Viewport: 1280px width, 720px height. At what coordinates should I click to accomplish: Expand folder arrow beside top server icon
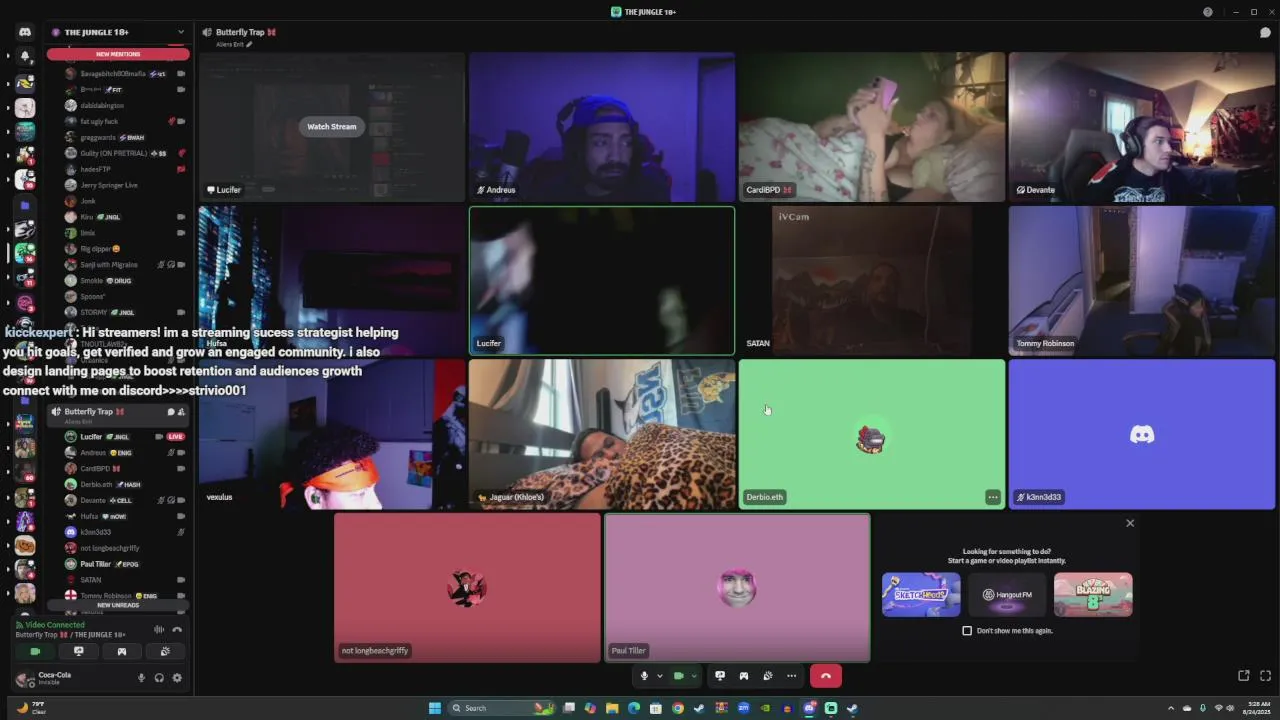8,57
